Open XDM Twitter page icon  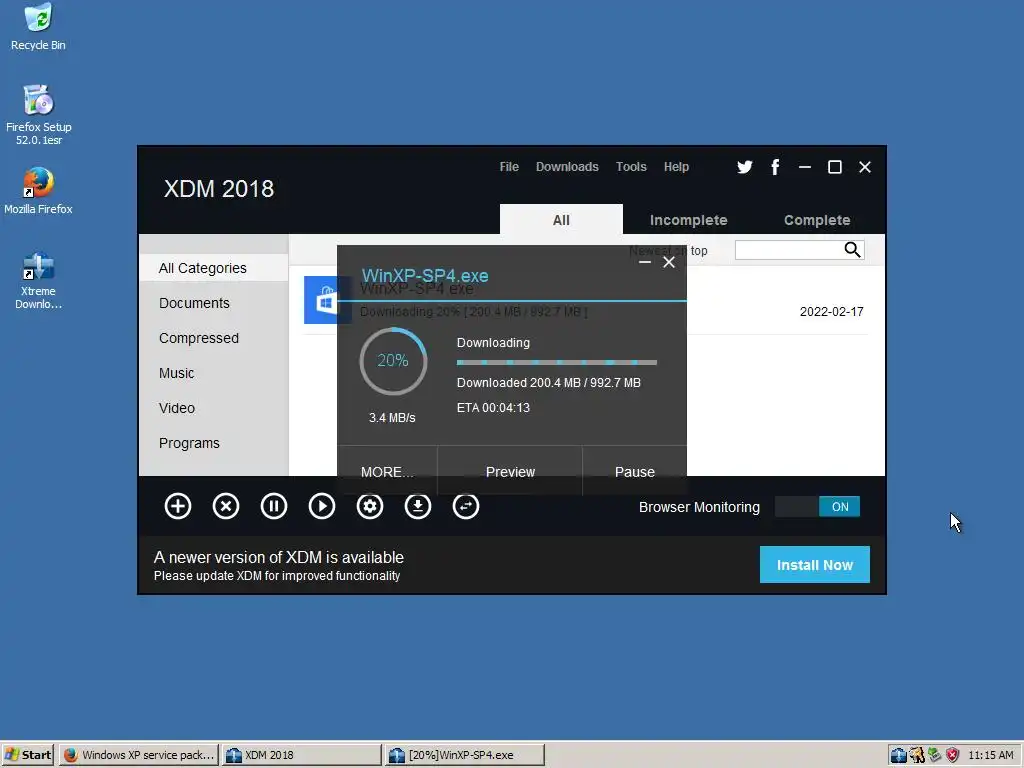(x=744, y=167)
